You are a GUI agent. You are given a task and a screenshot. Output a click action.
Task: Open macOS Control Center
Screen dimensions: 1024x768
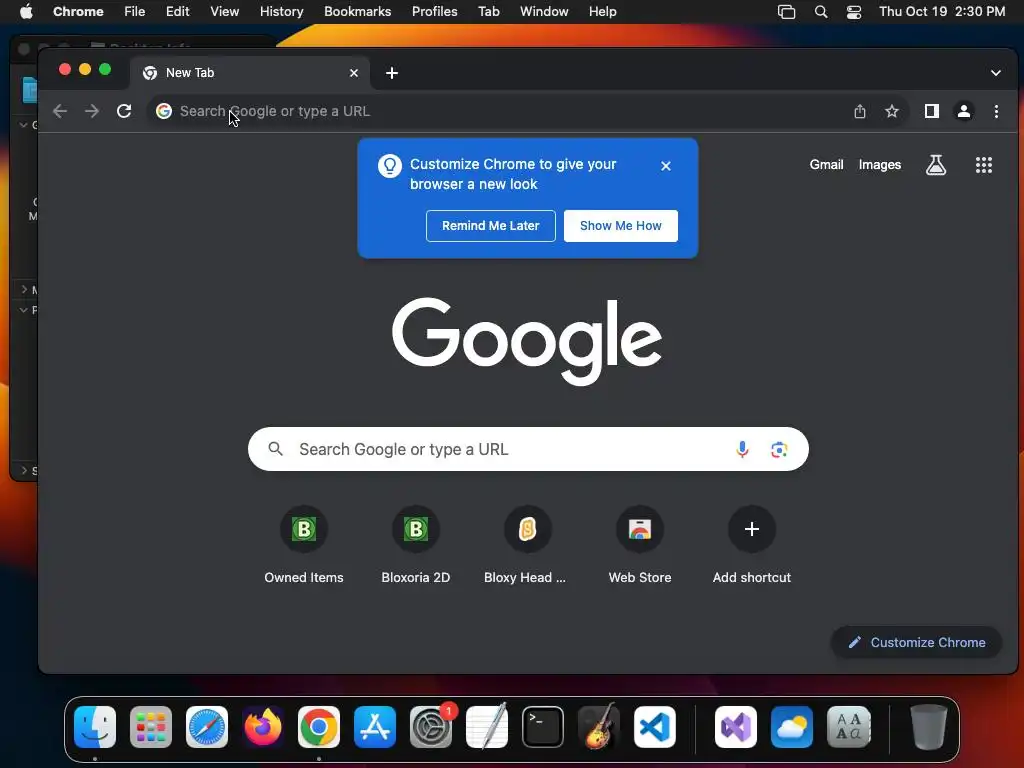coord(854,12)
